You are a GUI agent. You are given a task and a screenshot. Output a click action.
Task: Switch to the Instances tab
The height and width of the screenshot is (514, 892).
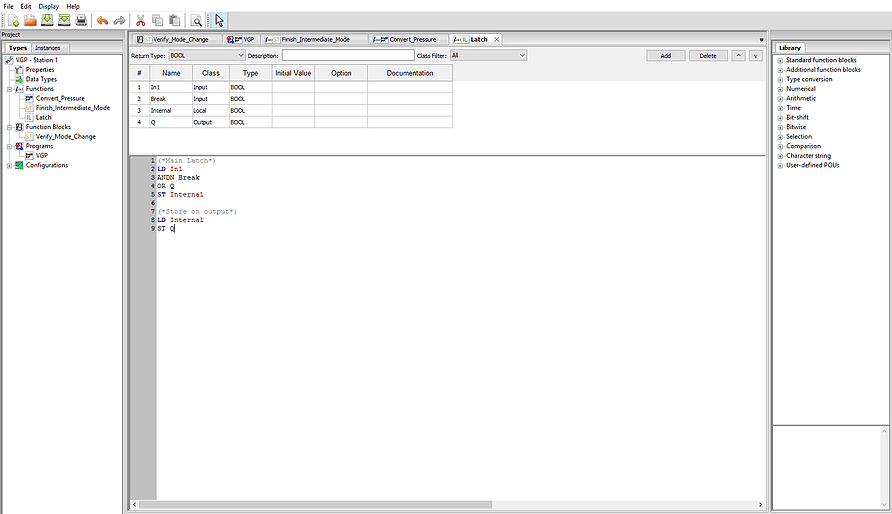(x=47, y=47)
